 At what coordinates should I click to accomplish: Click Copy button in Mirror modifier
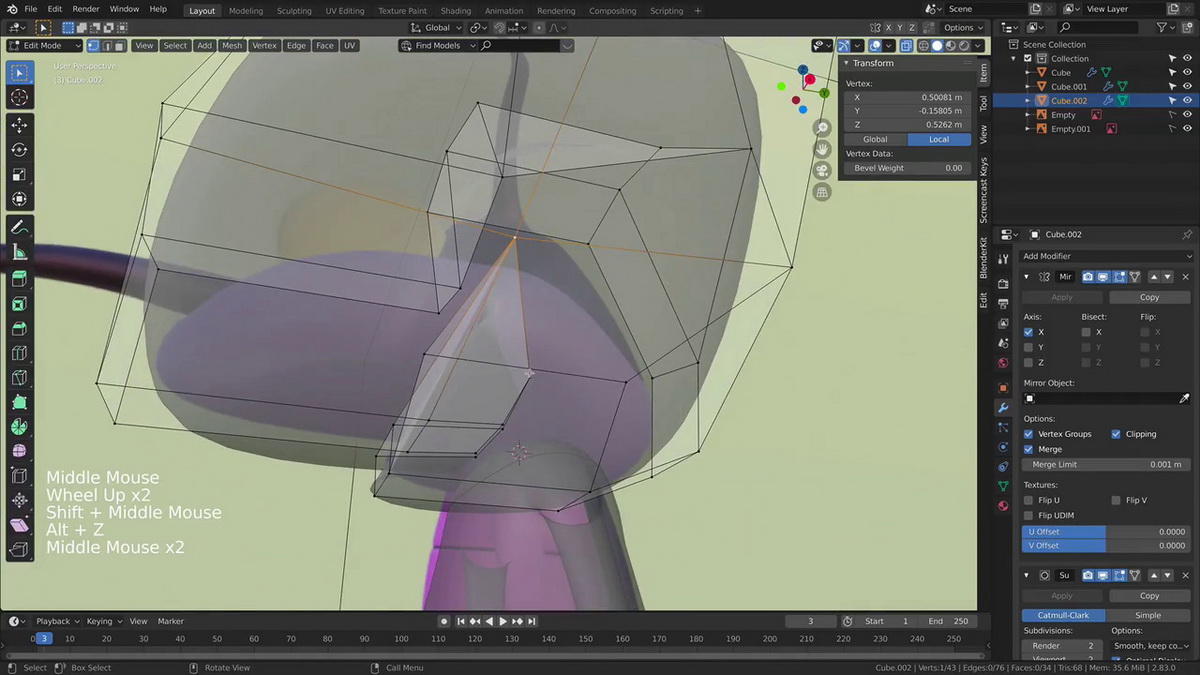[1149, 297]
